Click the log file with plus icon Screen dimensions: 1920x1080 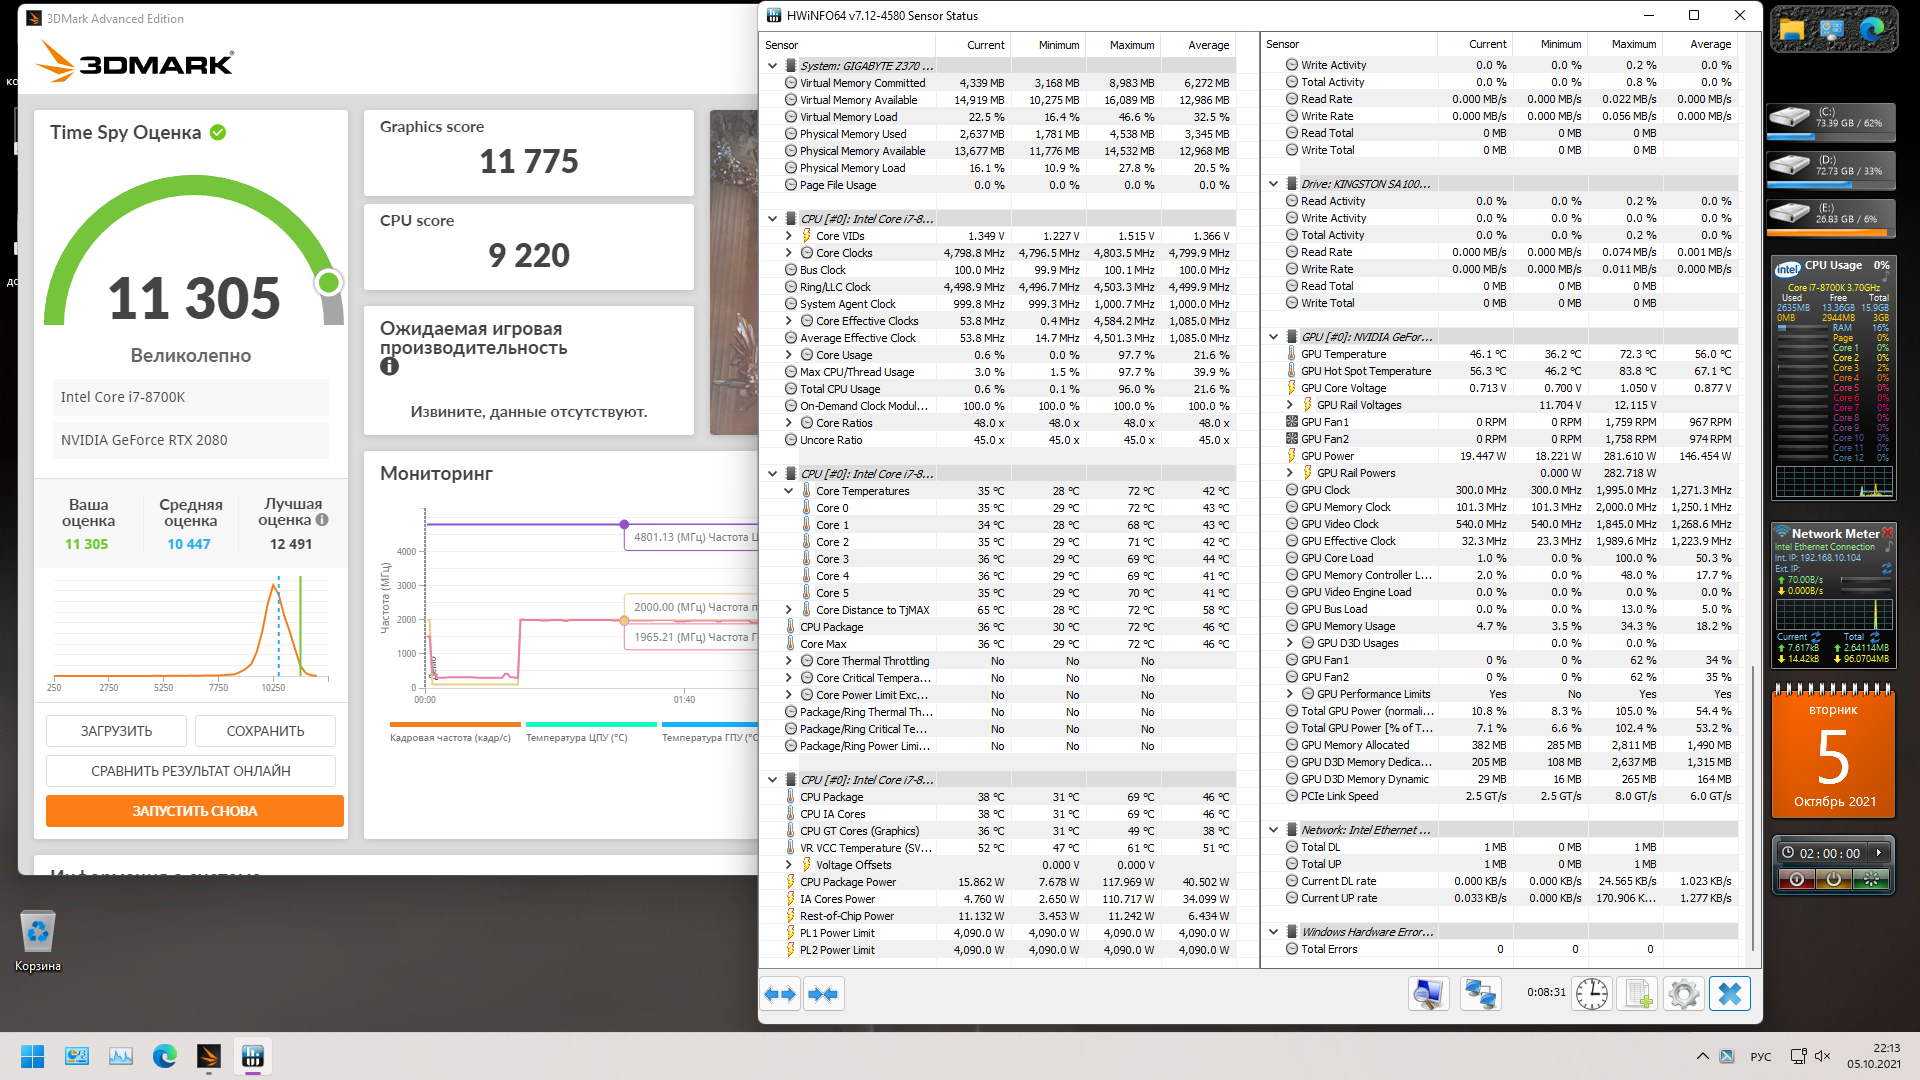point(1637,994)
